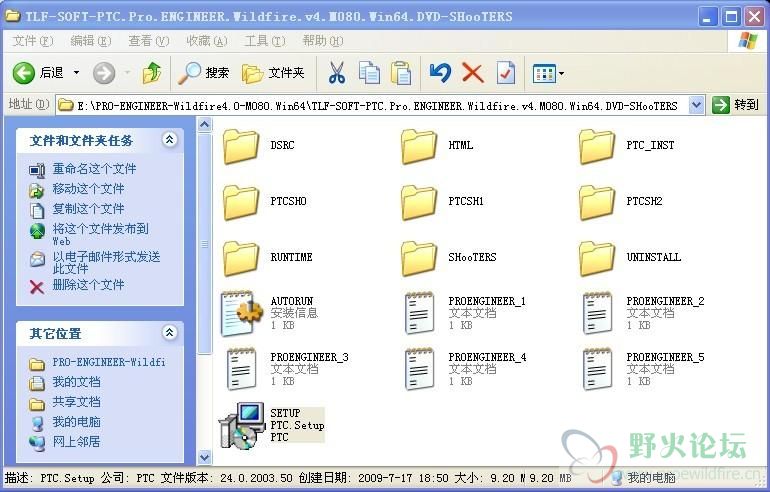Collapse the 文件和文件夹任务 panel

169,140
